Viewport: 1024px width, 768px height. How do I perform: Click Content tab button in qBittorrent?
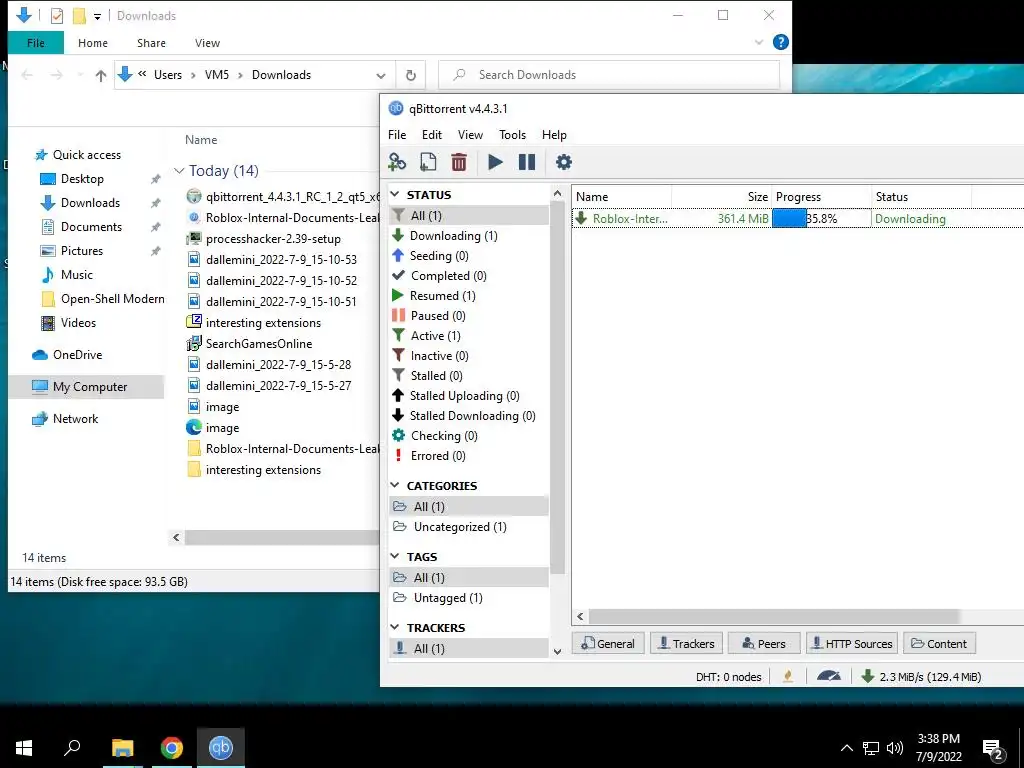click(x=939, y=644)
